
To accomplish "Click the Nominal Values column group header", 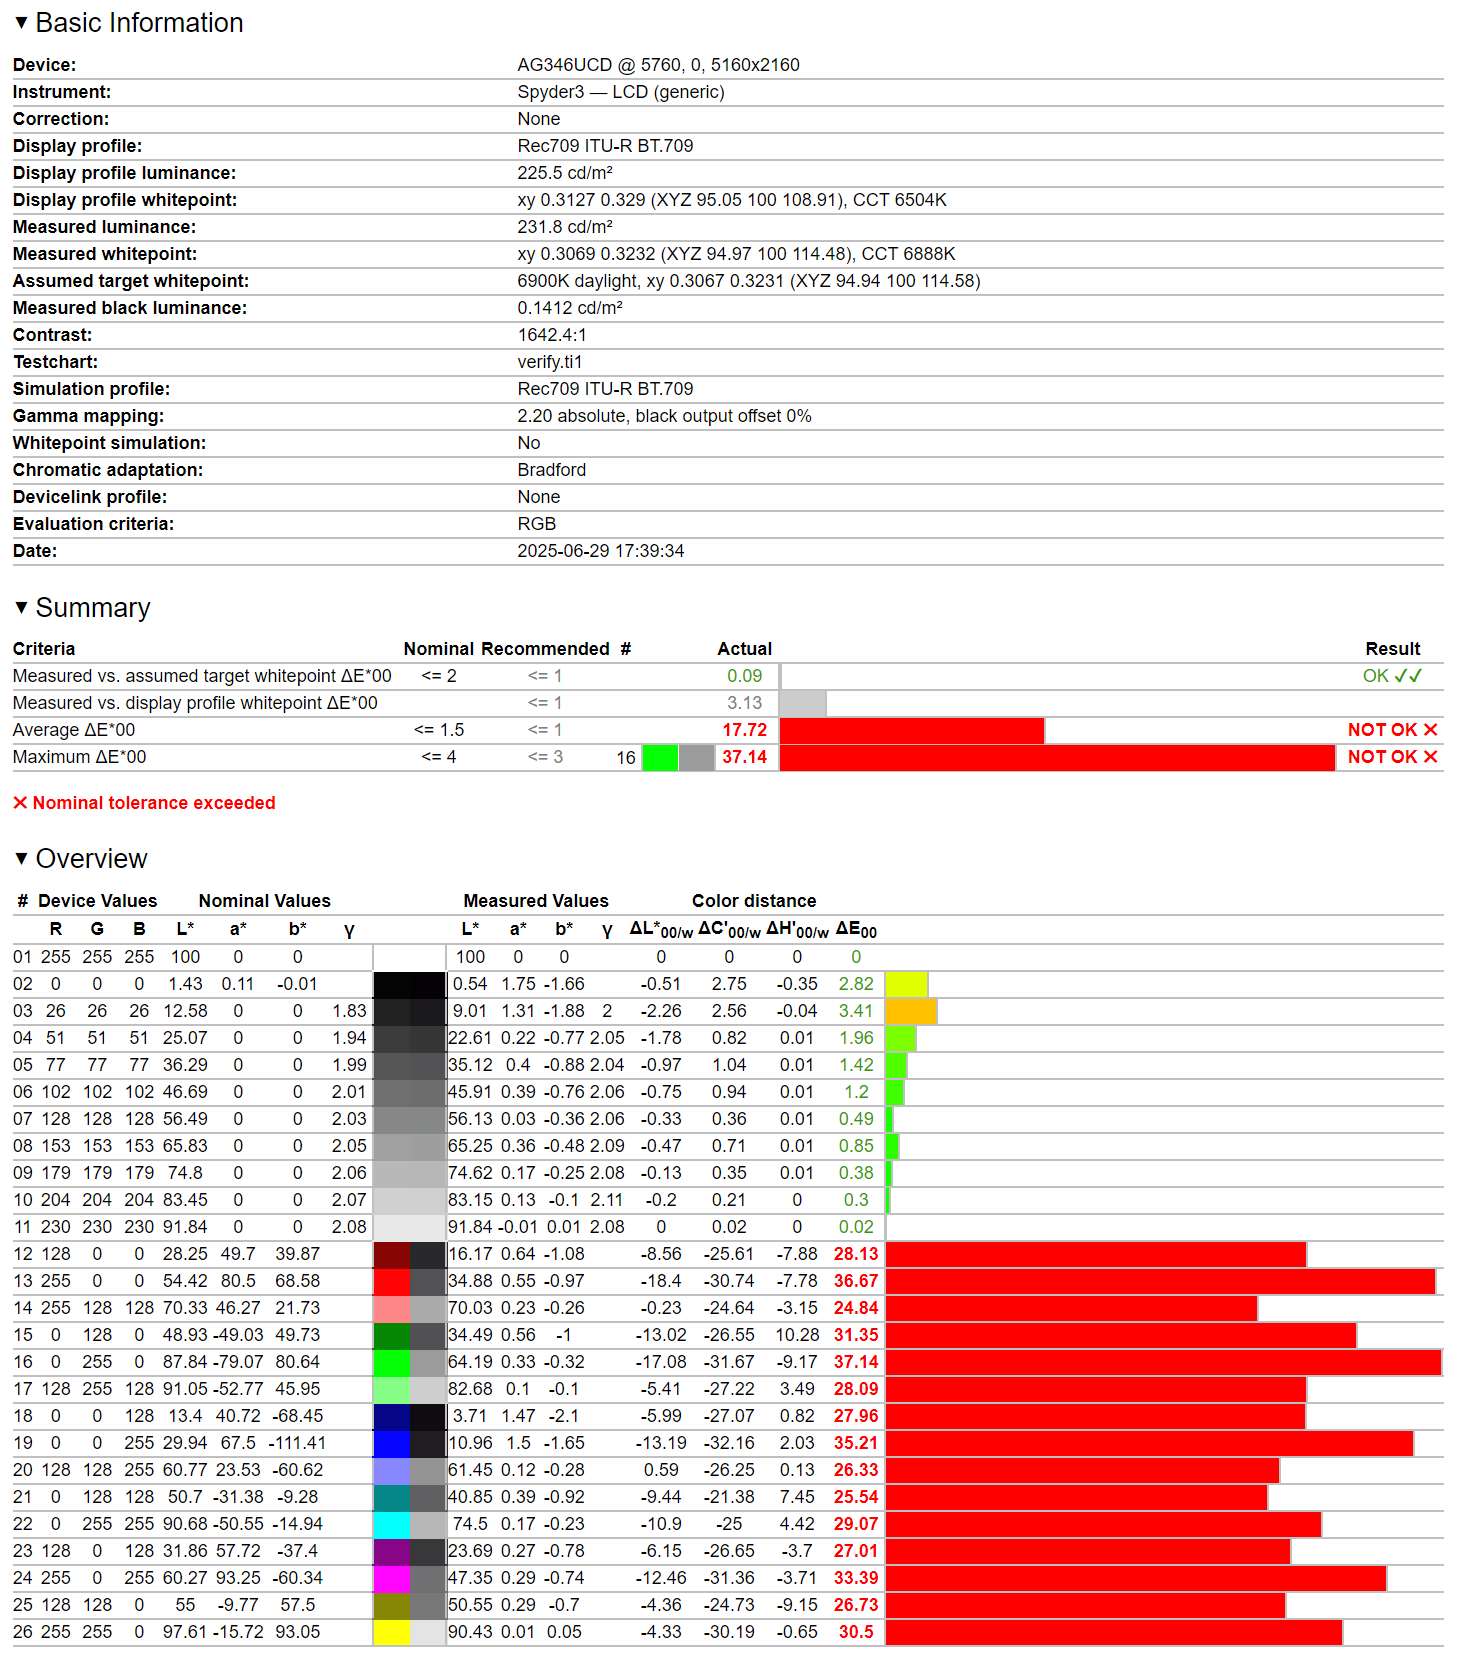I will [x=264, y=901].
